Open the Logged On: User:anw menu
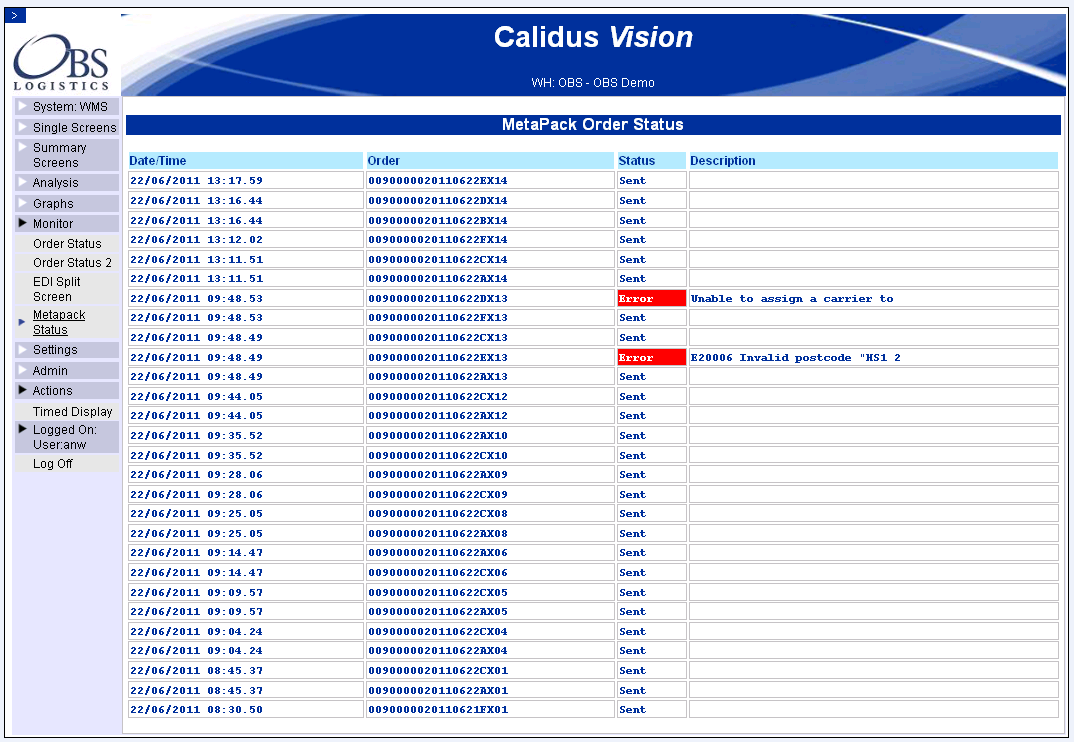Image resolution: width=1074 pixels, height=742 pixels. [x=64, y=437]
